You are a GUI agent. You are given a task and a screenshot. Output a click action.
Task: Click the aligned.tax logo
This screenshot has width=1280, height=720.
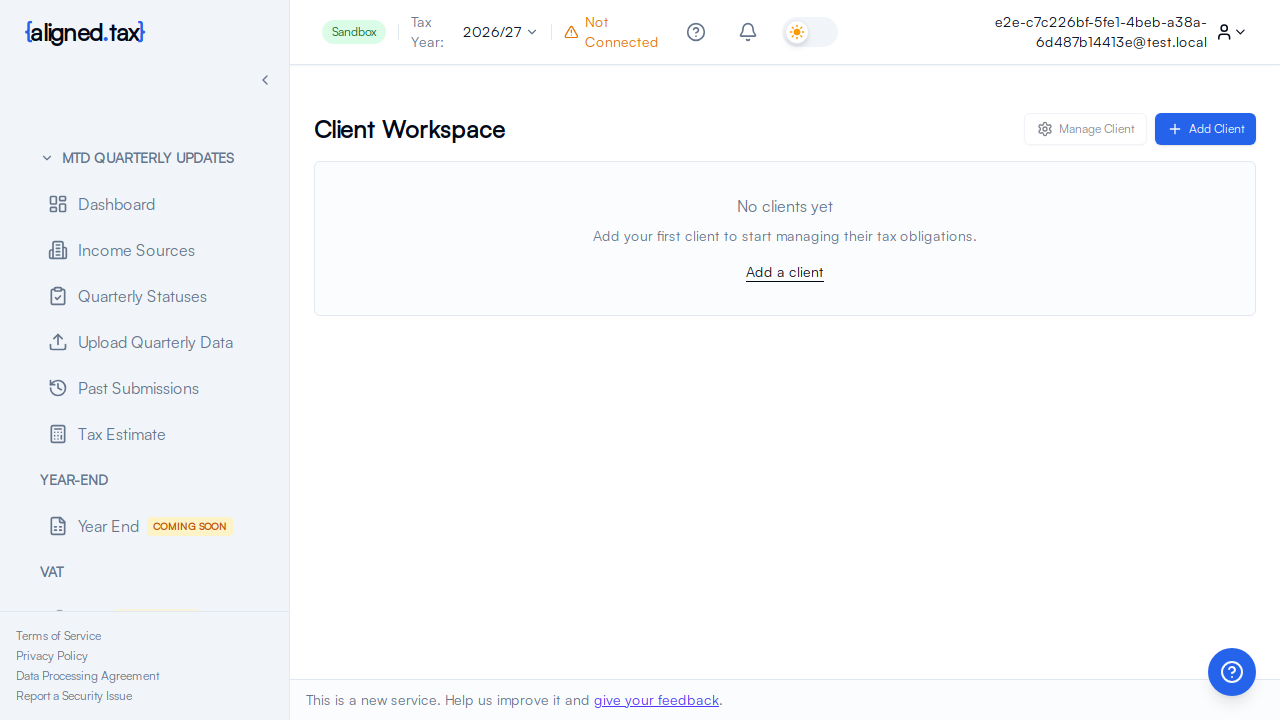[x=84, y=32]
